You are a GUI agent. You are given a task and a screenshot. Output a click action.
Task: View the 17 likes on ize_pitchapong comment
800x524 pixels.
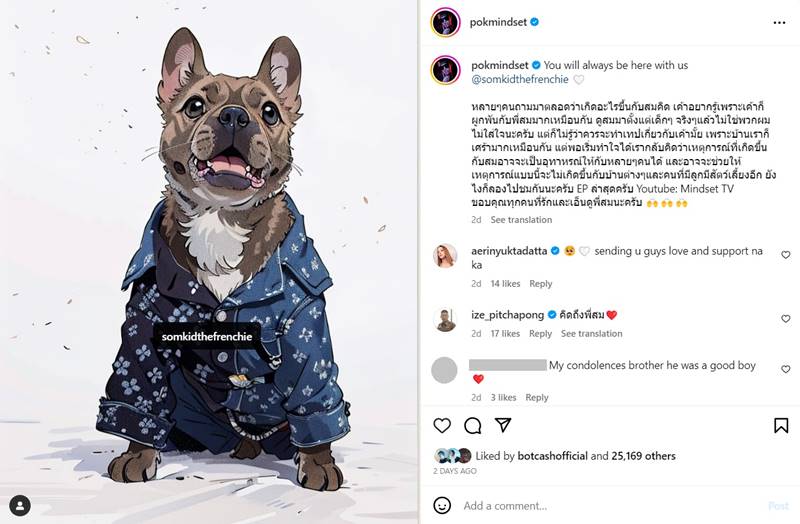[x=505, y=333]
